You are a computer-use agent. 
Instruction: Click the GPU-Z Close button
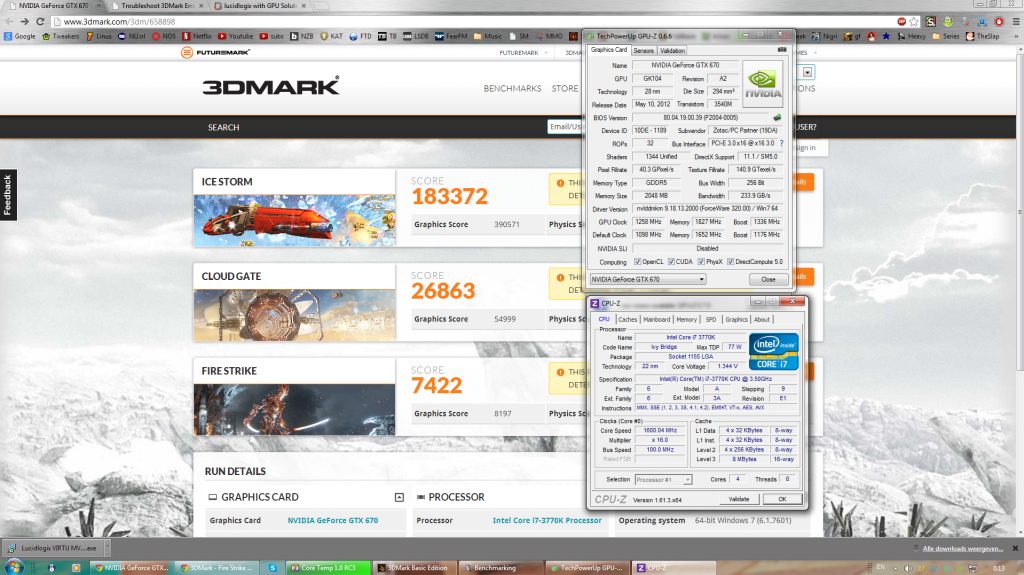(x=768, y=279)
